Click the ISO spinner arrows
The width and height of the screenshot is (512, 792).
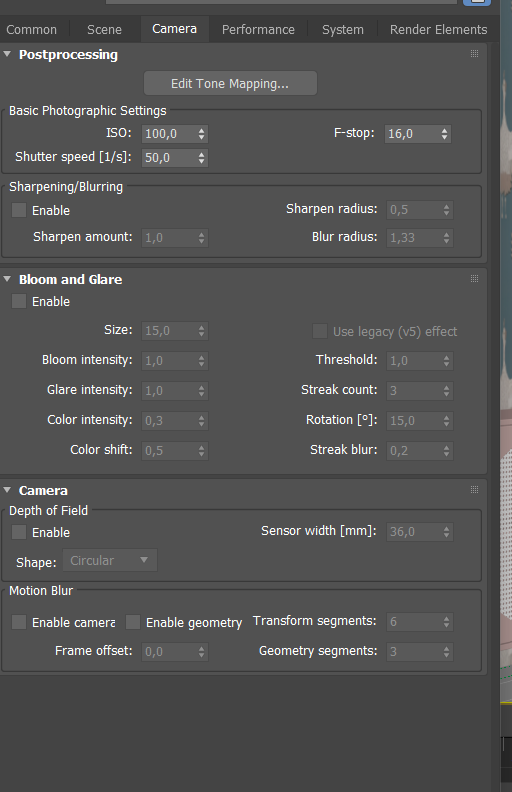pos(201,134)
